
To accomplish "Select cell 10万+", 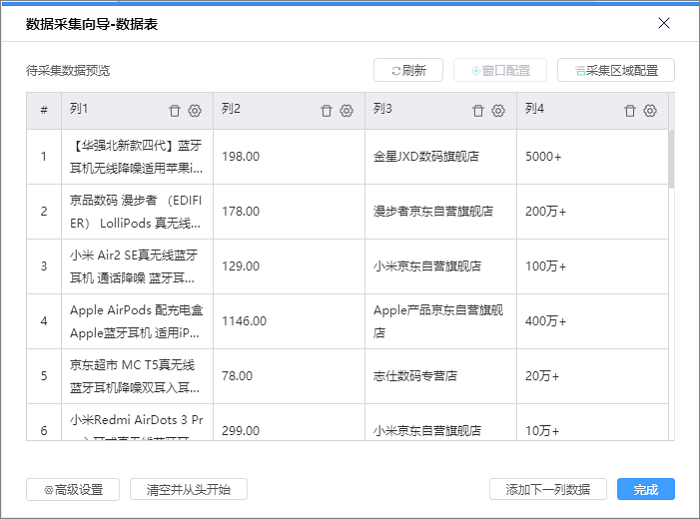I will pos(592,422).
